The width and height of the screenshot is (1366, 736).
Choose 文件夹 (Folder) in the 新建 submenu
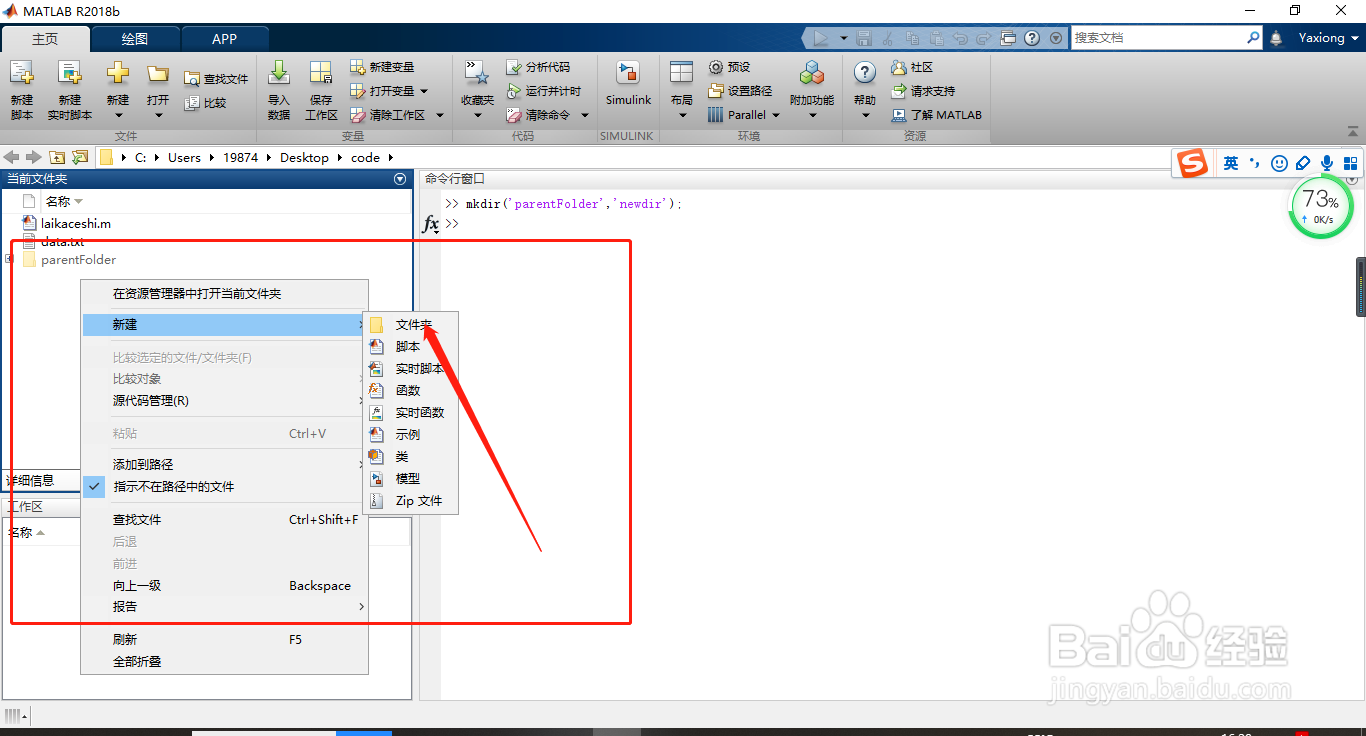point(410,325)
